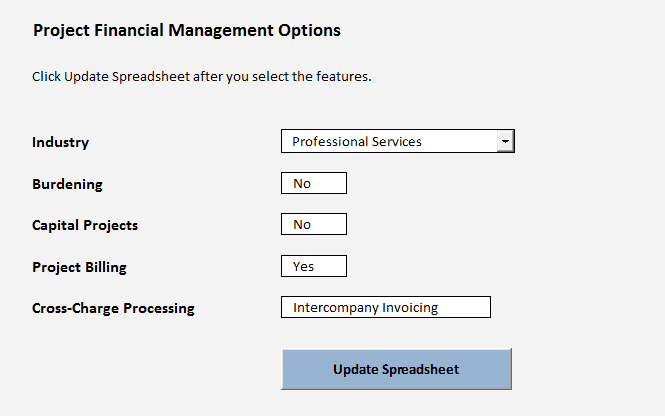This screenshot has width=665, height=416.
Task: Select the Intercompany Invoicing field
Action: pyautogui.click(x=386, y=307)
